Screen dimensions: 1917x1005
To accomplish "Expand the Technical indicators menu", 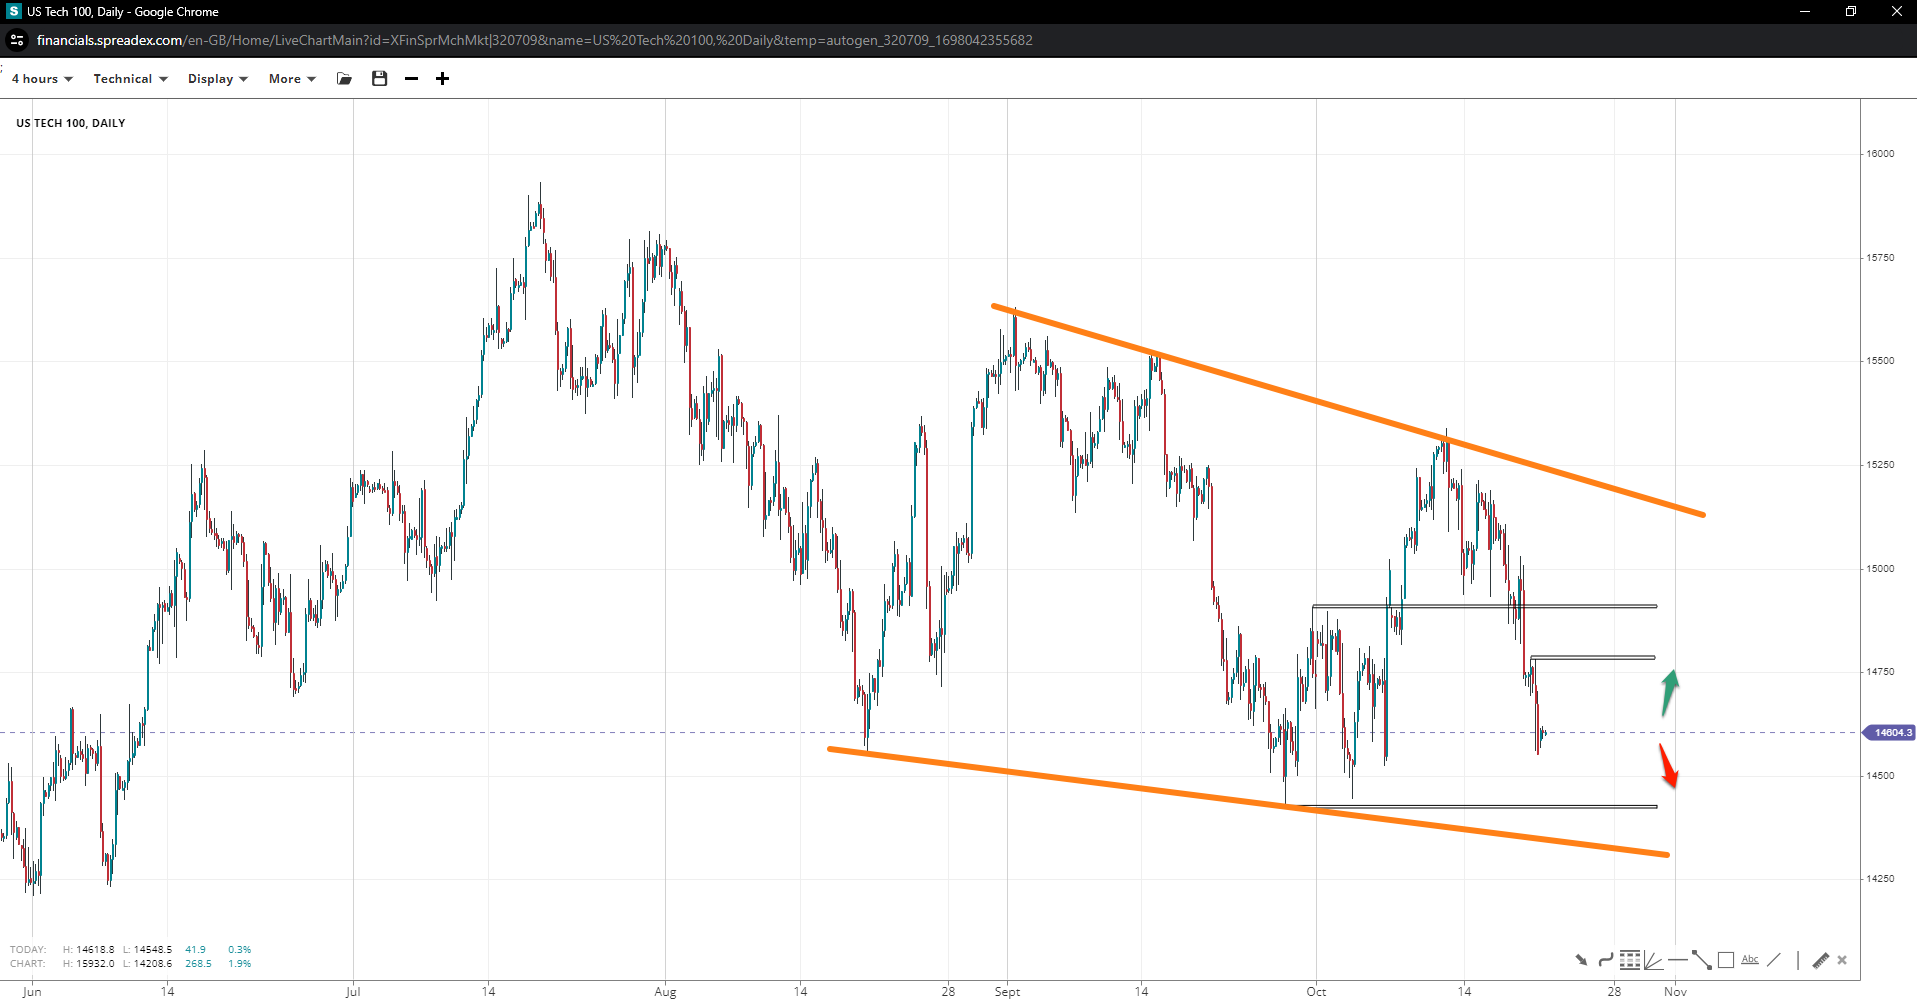I will click(x=130, y=79).
